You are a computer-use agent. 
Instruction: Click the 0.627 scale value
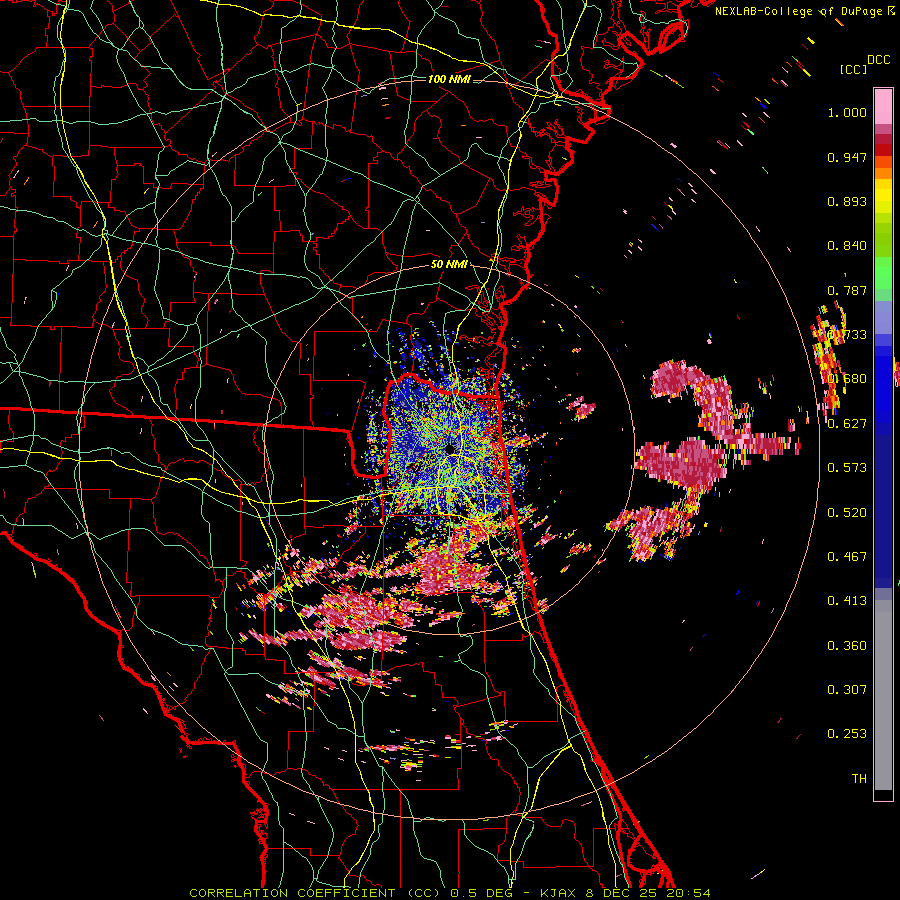pyautogui.click(x=847, y=424)
